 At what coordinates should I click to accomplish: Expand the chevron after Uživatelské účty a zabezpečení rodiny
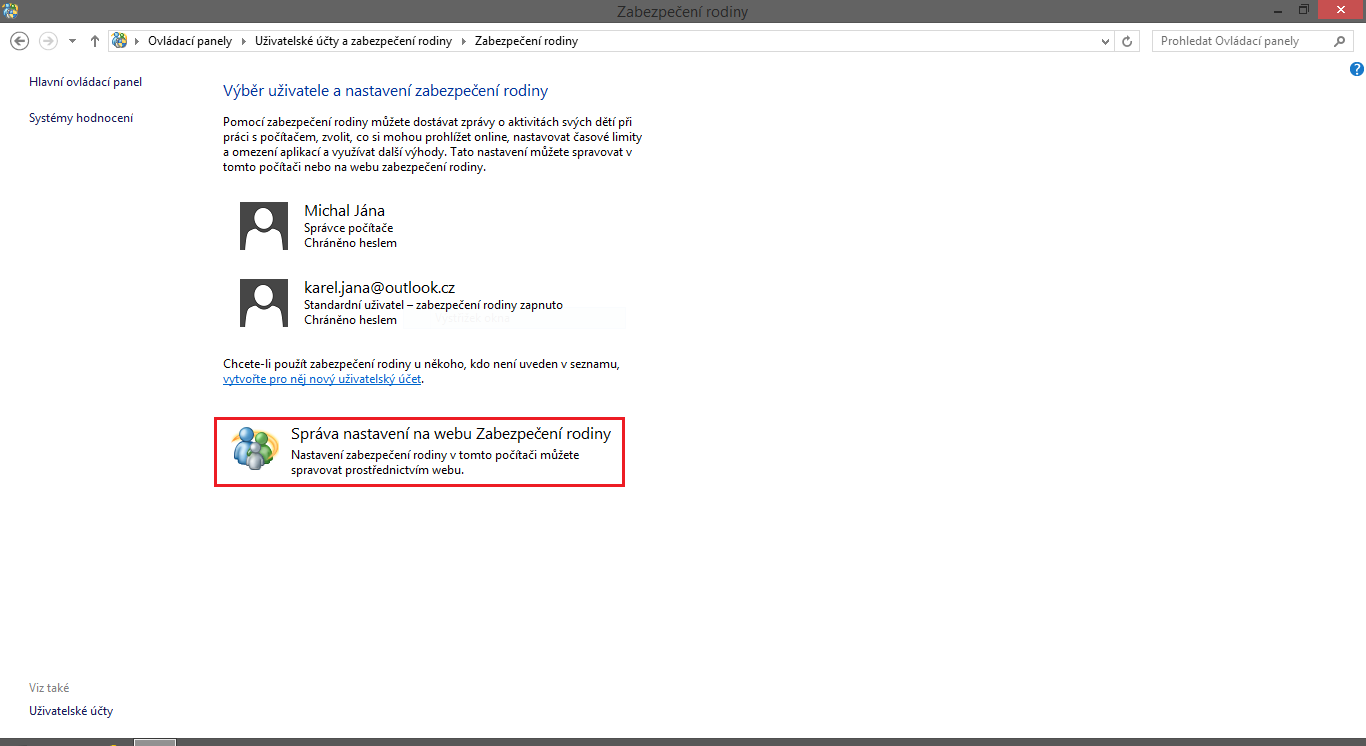click(462, 41)
